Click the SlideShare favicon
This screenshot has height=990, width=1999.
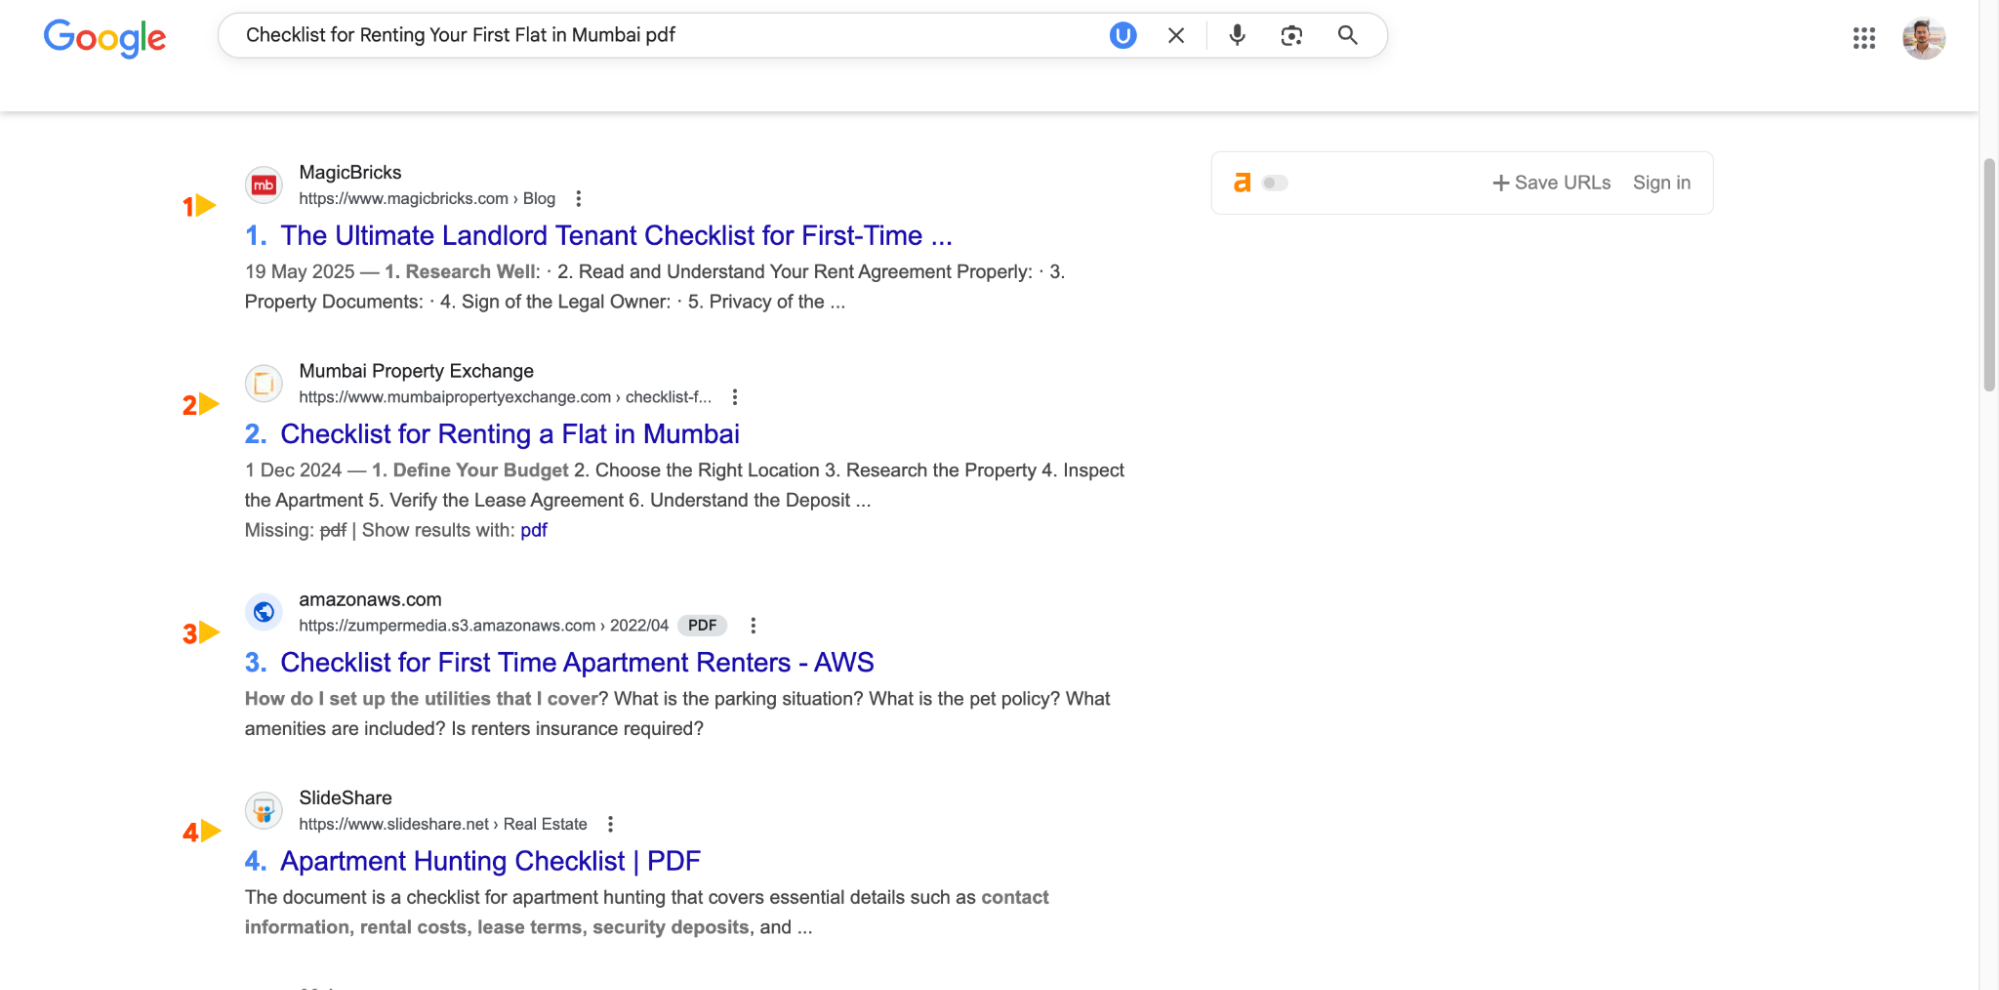tap(263, 810)
